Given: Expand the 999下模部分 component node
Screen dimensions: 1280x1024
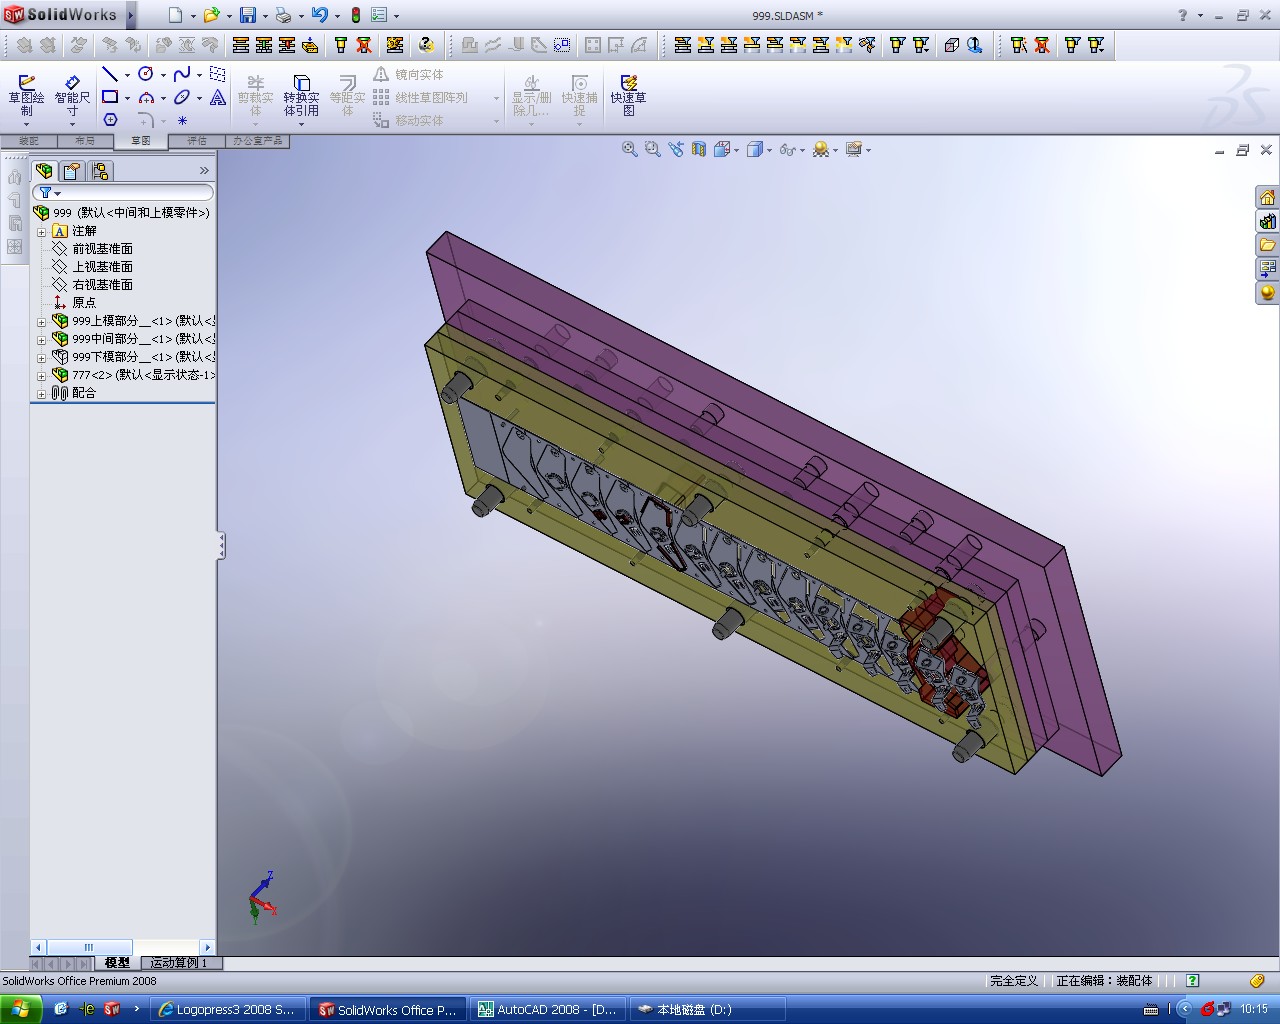Looking at the screenshot, I should point(42,357).
